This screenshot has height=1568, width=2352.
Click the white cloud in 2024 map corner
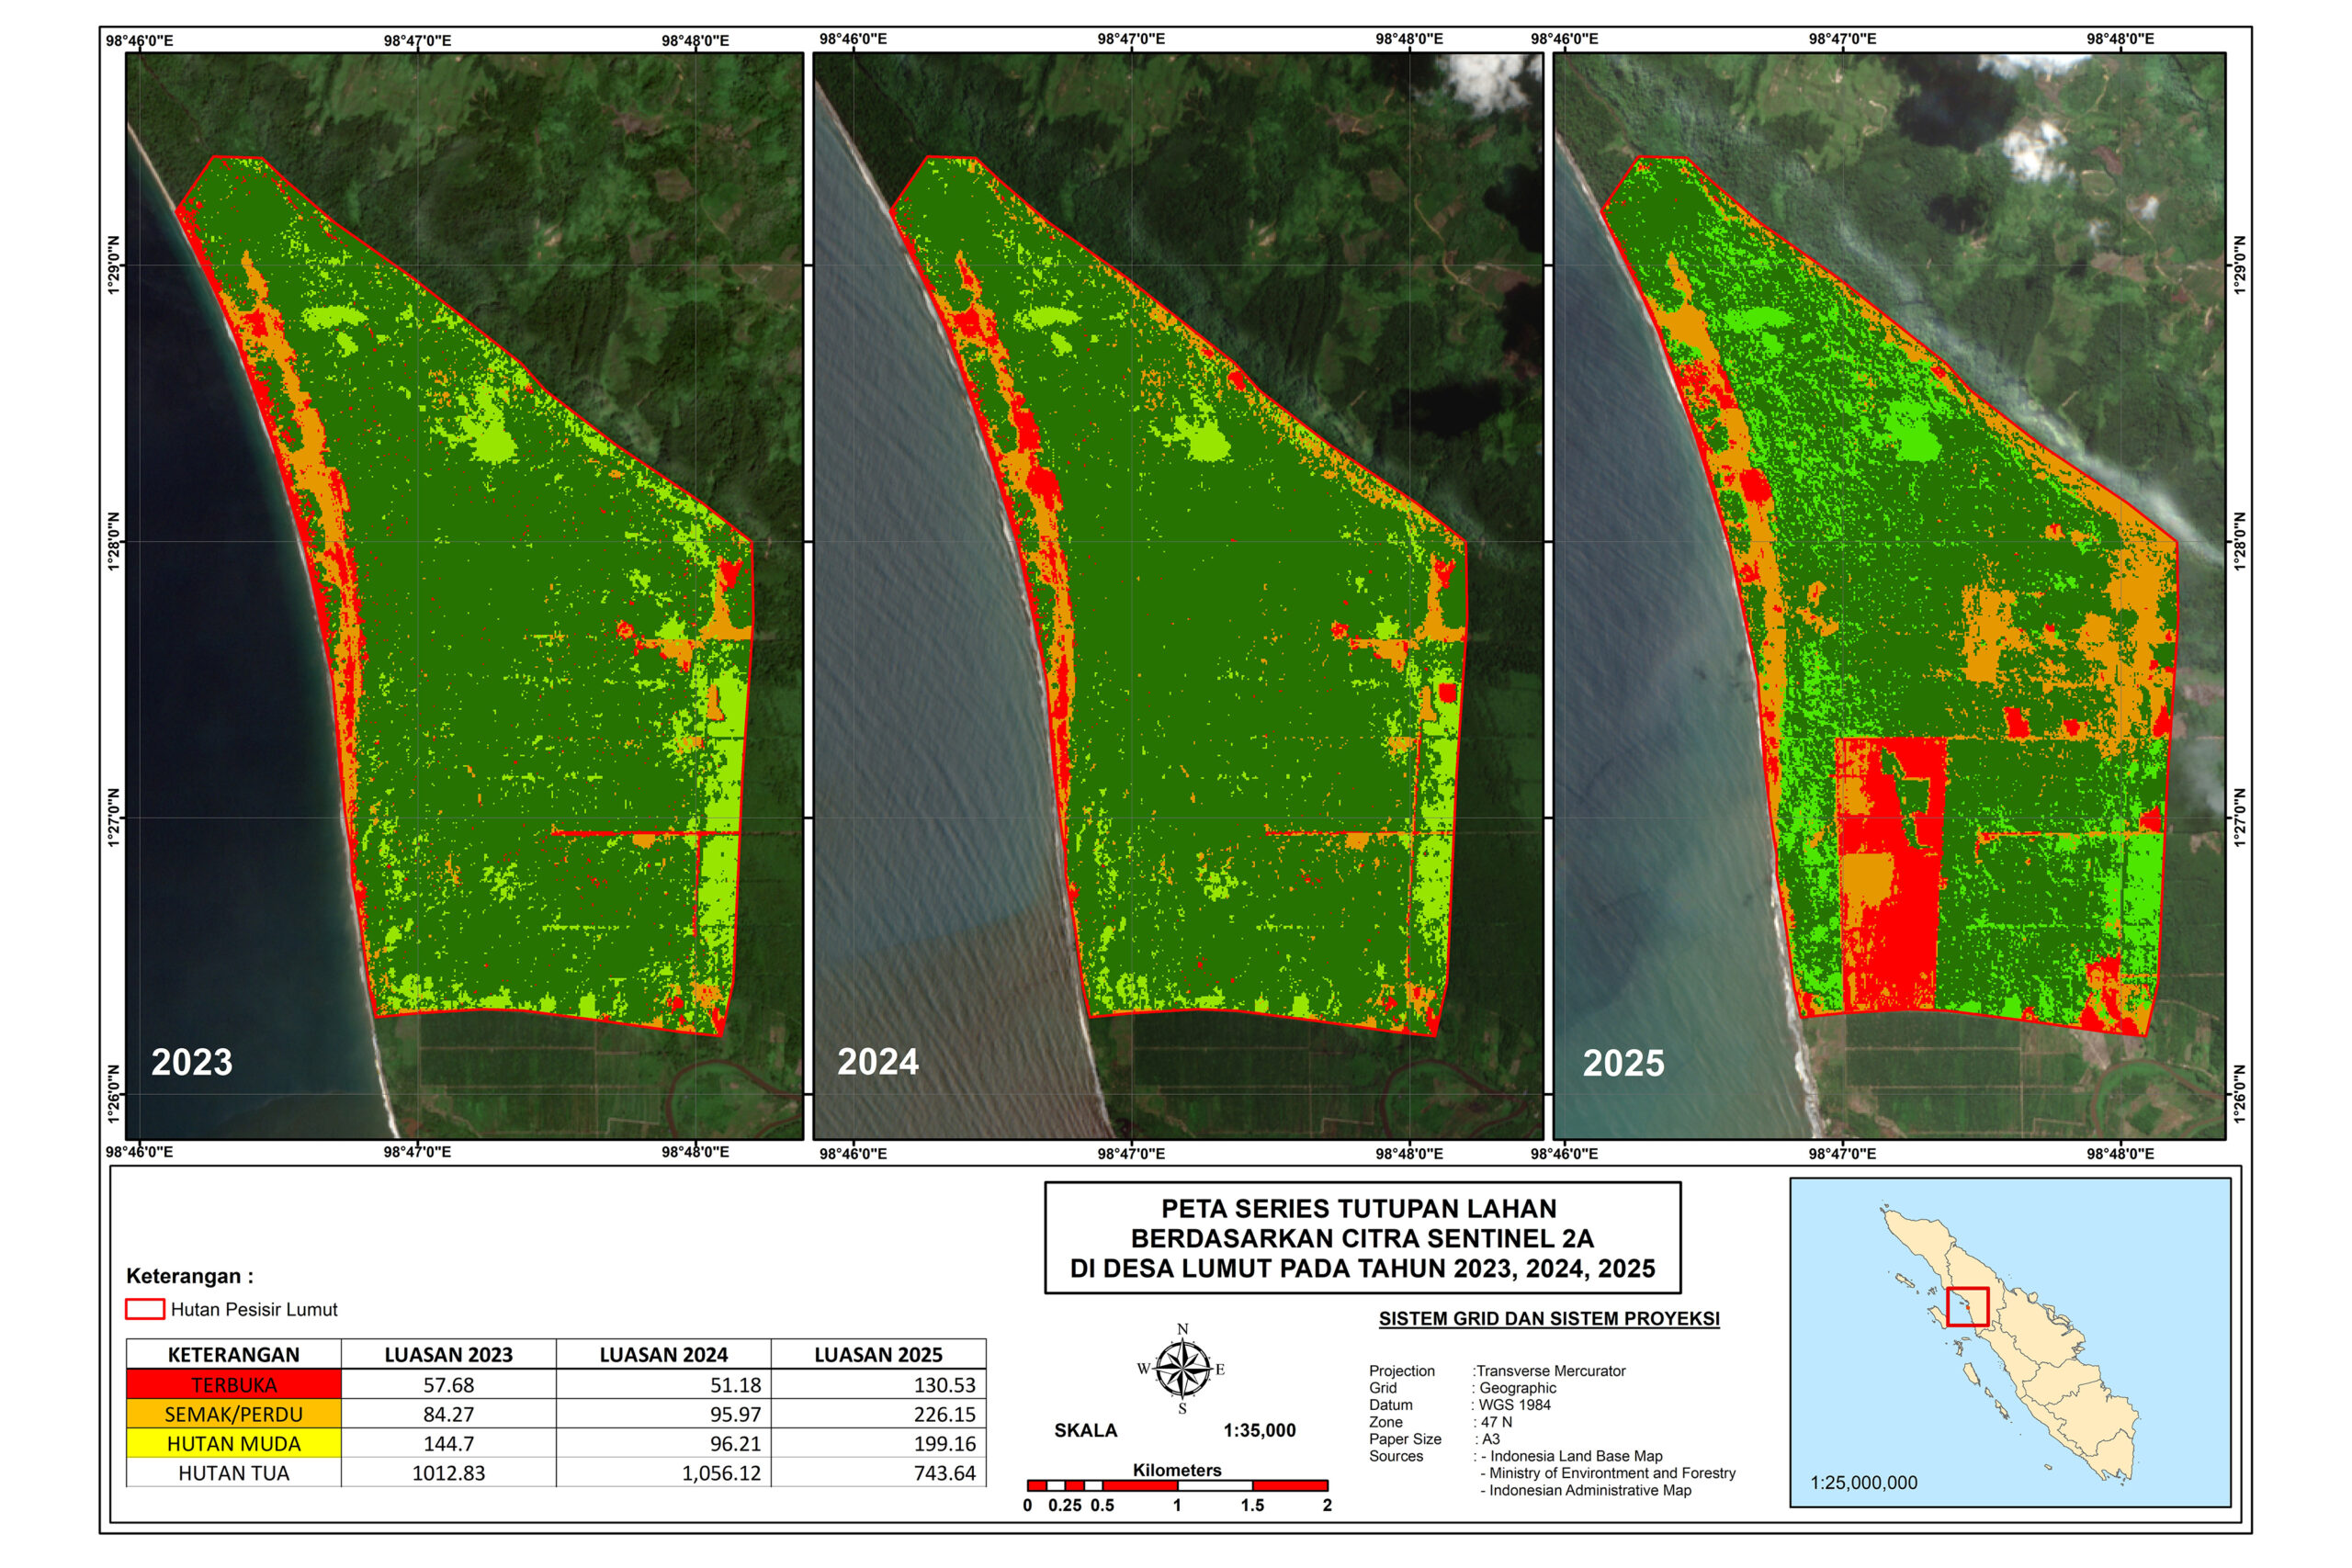(x=1480, y=78)
